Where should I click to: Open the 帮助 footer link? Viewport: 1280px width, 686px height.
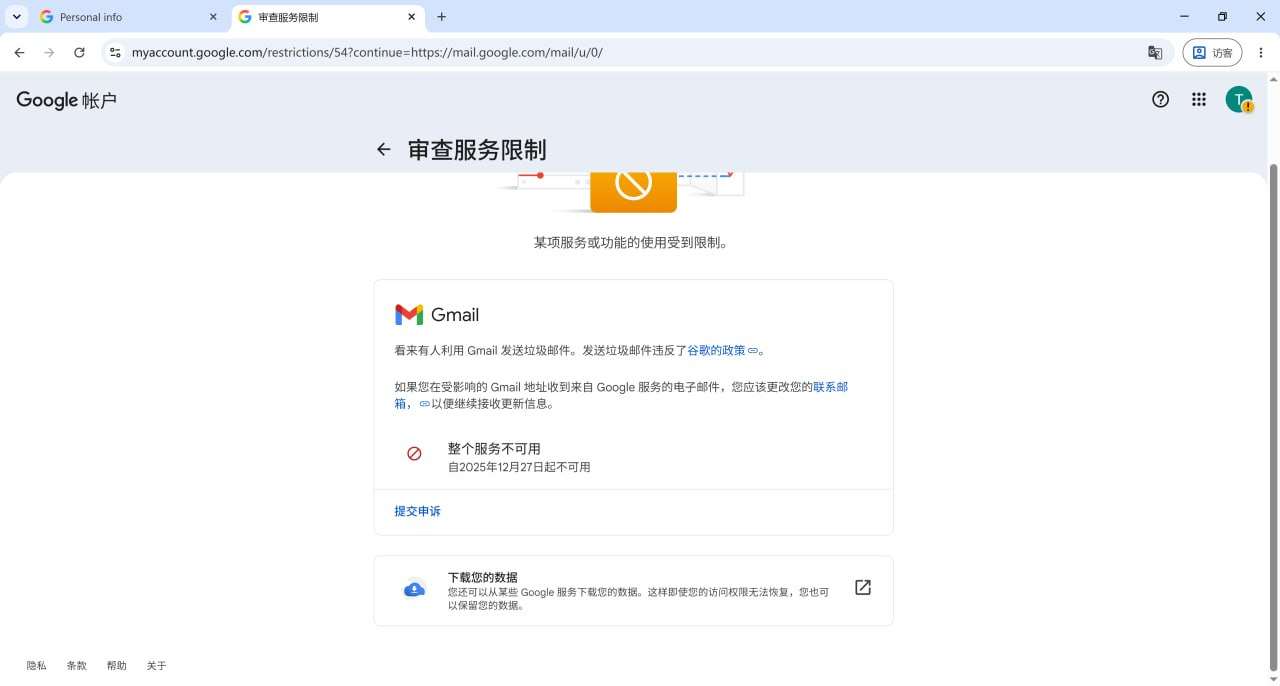[x=117, y=666]
